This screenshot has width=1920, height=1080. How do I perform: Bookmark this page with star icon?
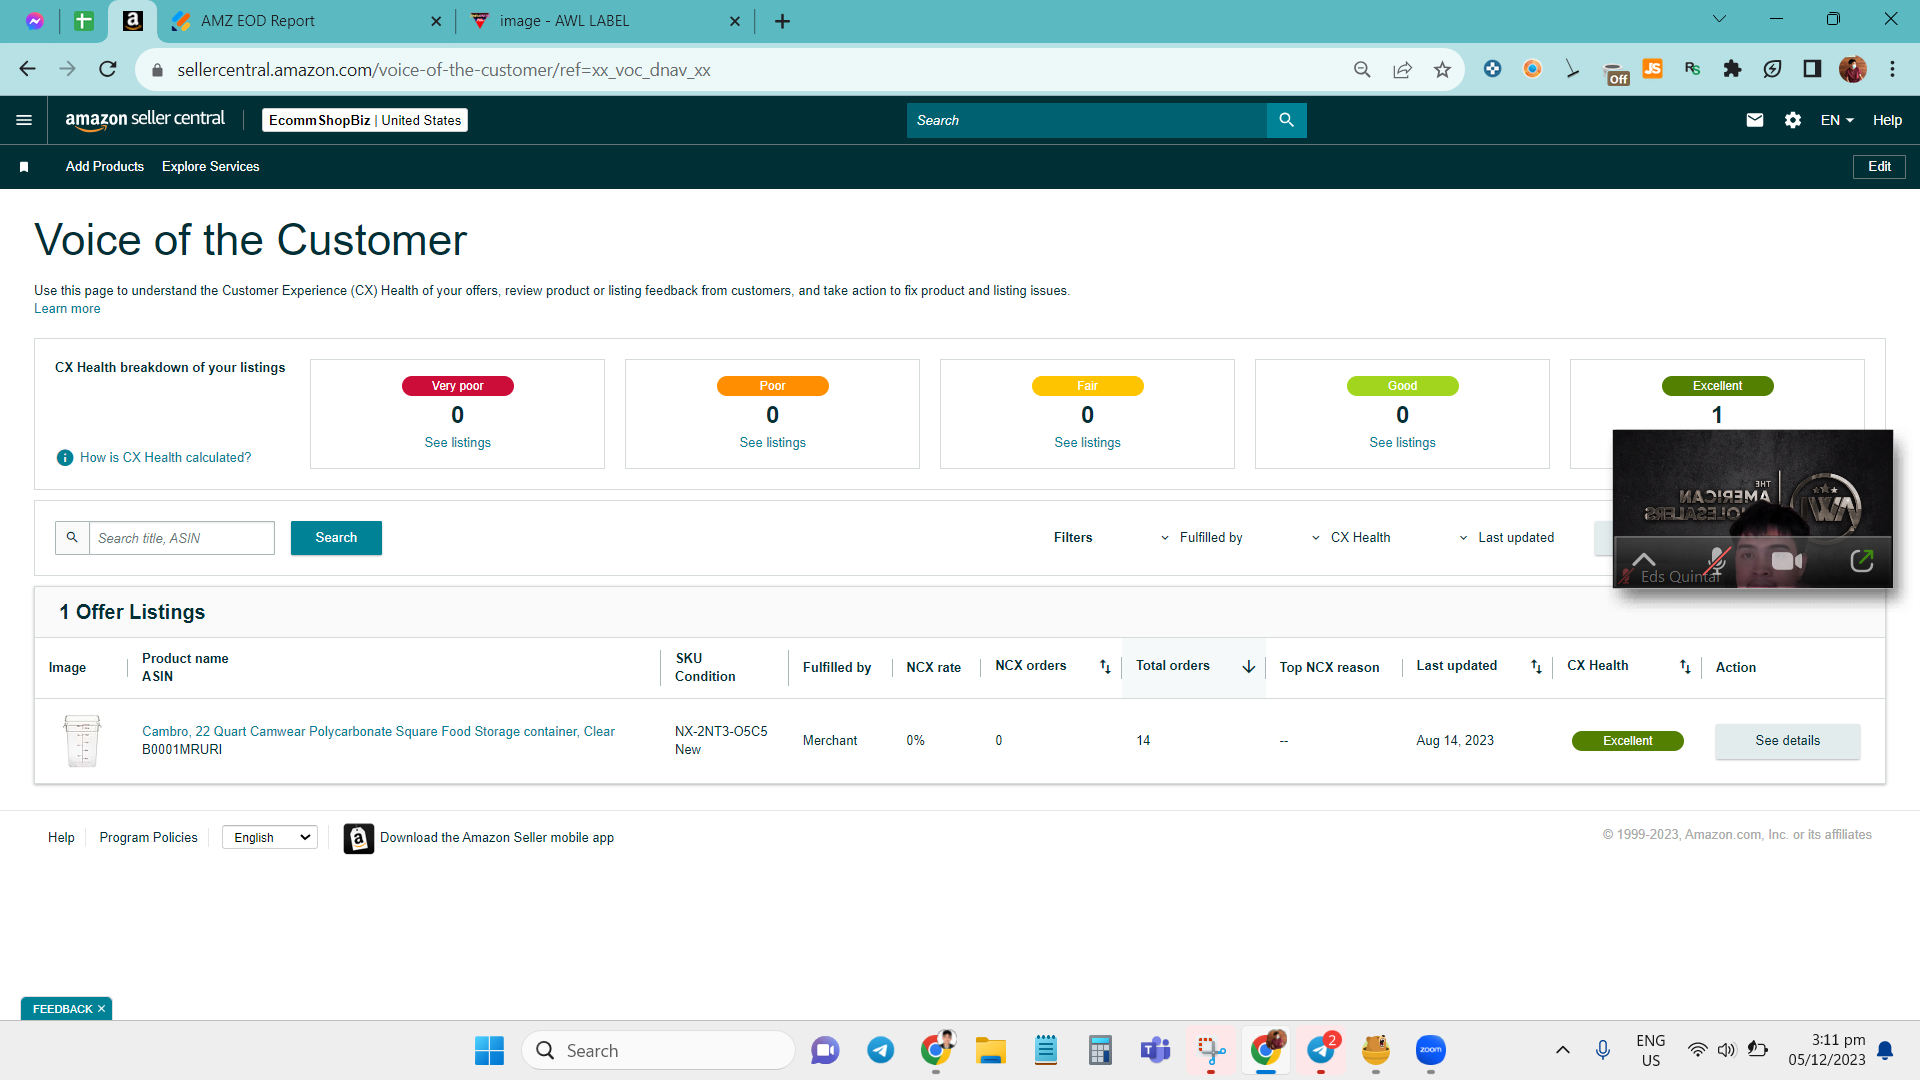tap(1442, 70)
